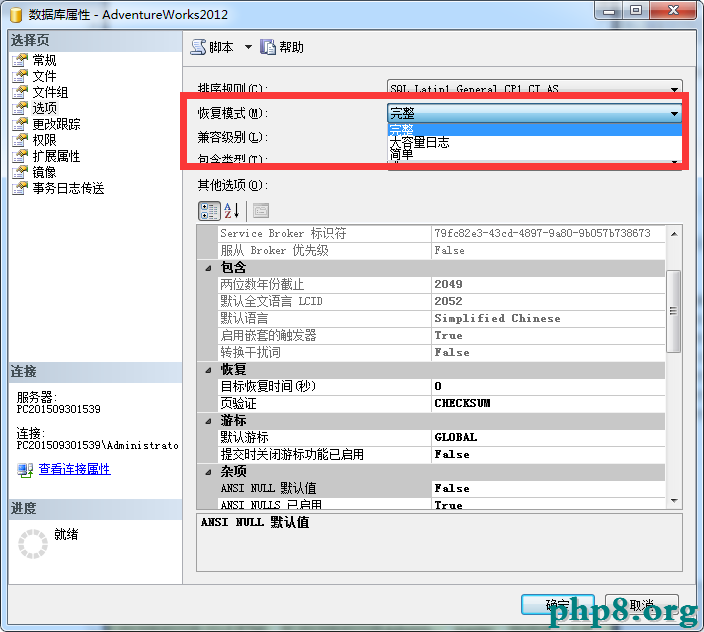Switch property grid to categorized view

click(209, 211)
